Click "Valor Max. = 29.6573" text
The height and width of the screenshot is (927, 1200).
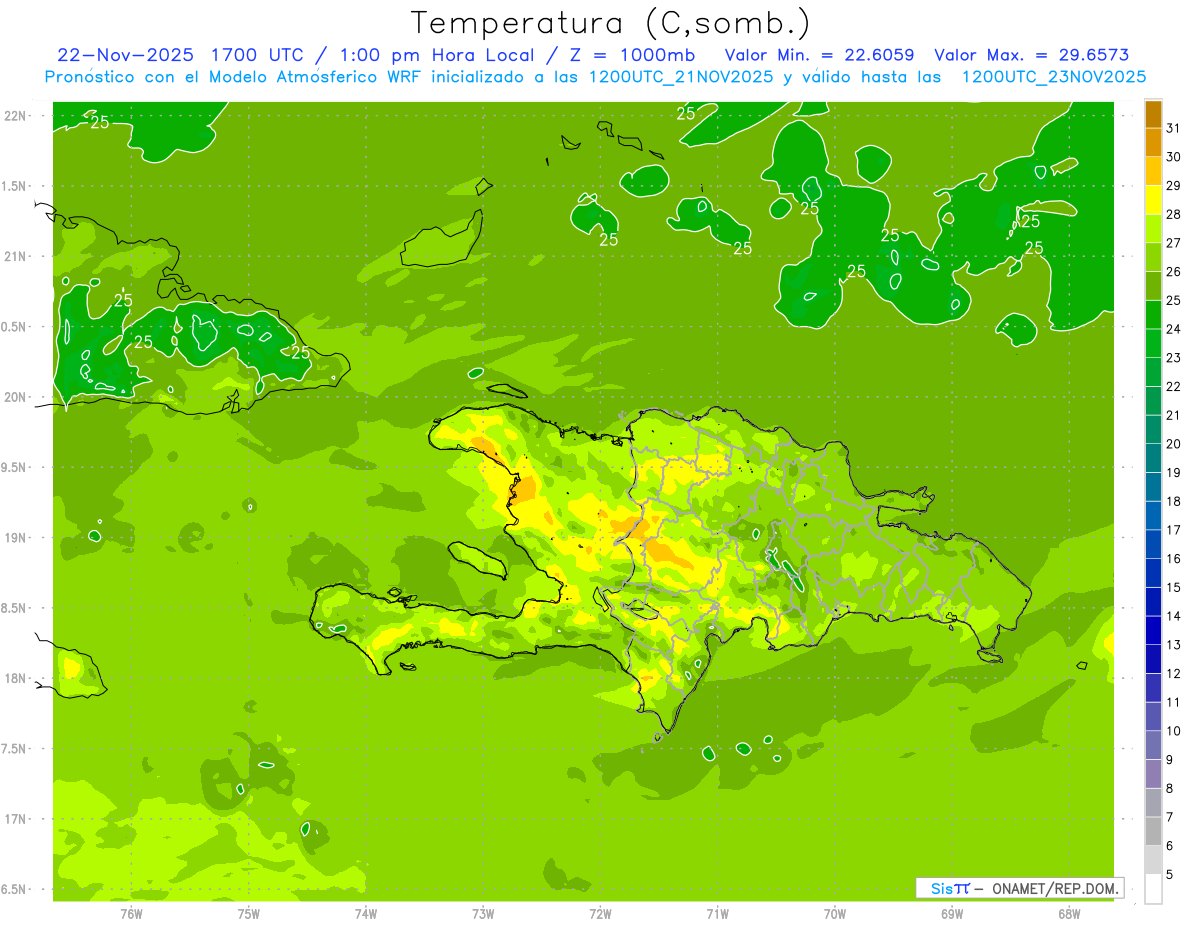(x=1031, y=55)
